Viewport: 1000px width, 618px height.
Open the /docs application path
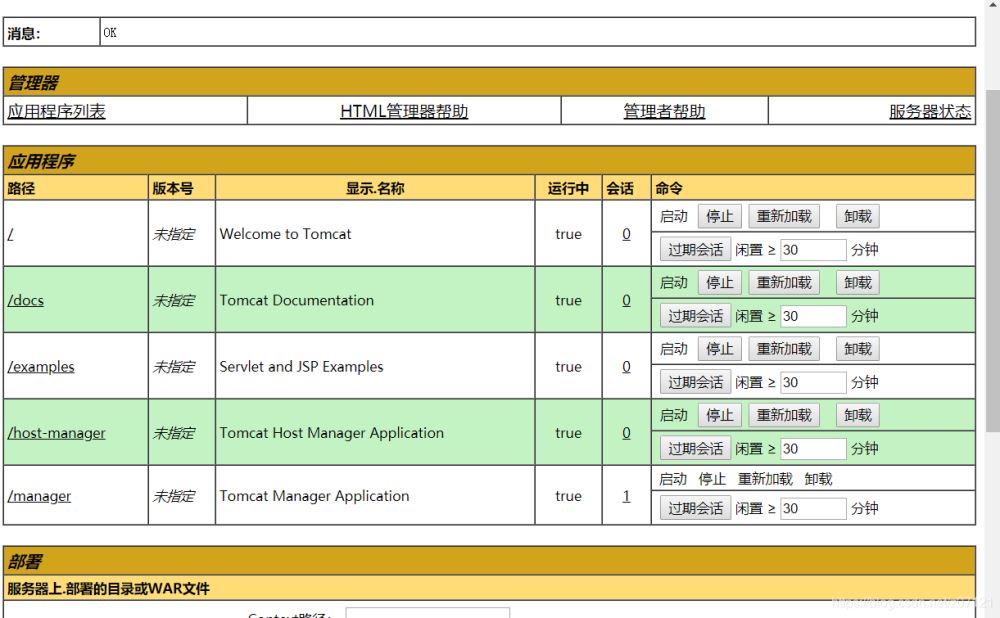click(x=26, y=300)
